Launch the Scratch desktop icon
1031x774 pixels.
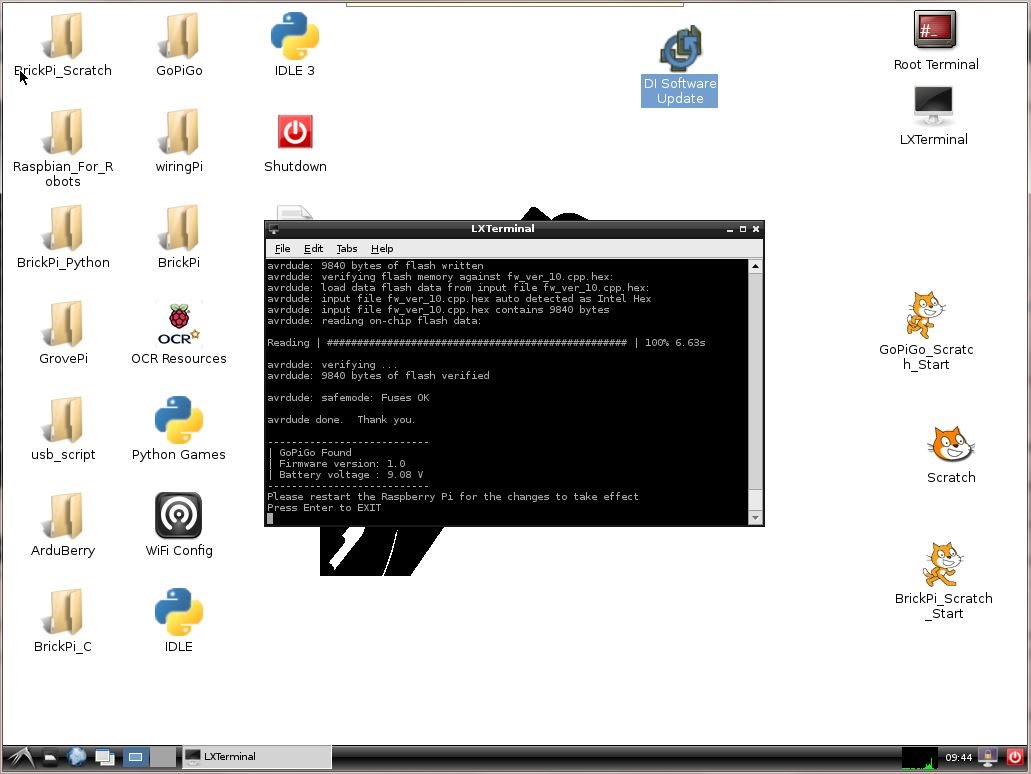[951, 445]
